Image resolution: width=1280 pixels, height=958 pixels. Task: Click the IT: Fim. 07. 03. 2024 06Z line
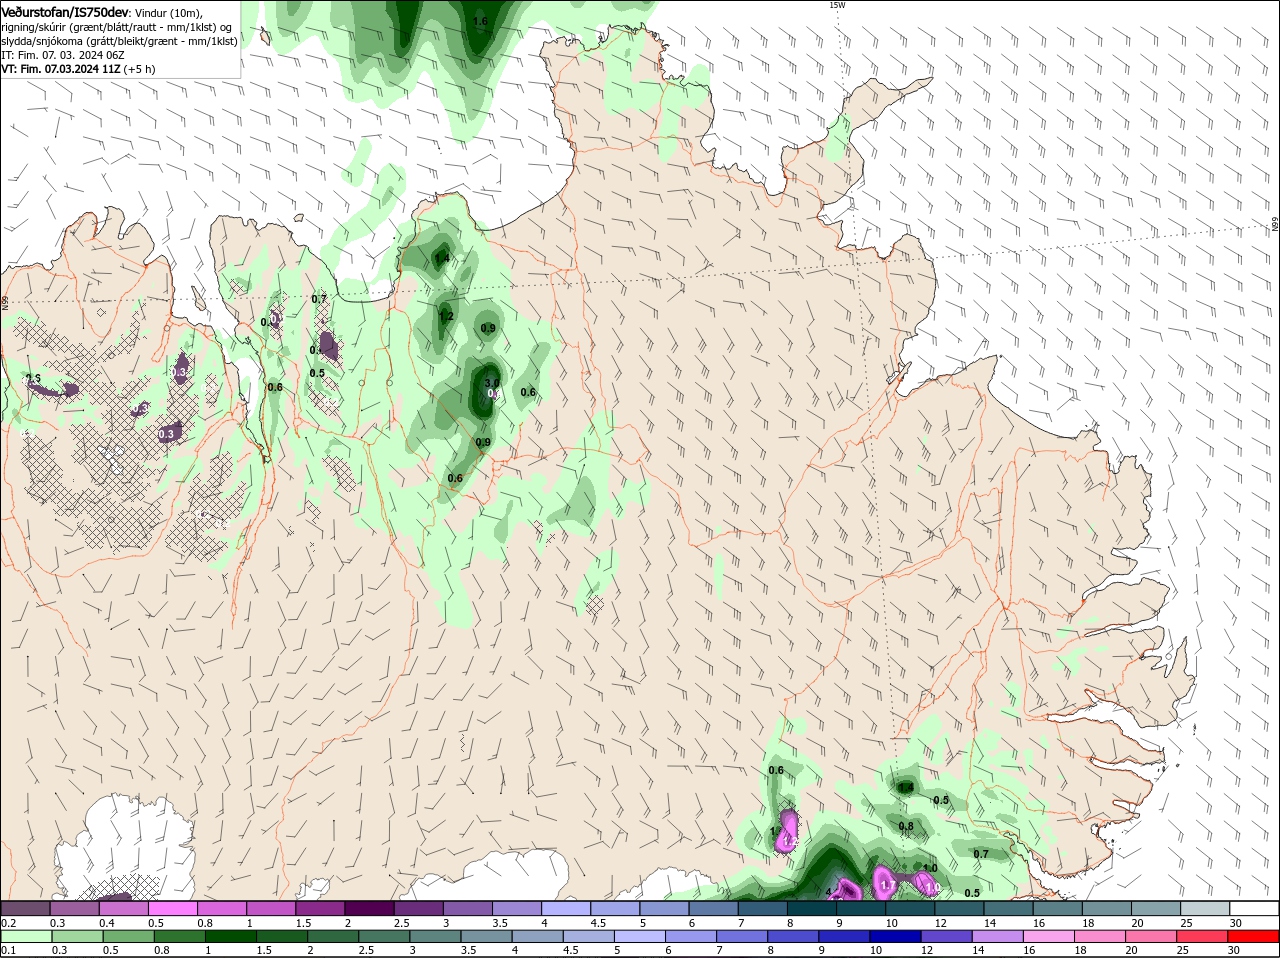[63, 55]
